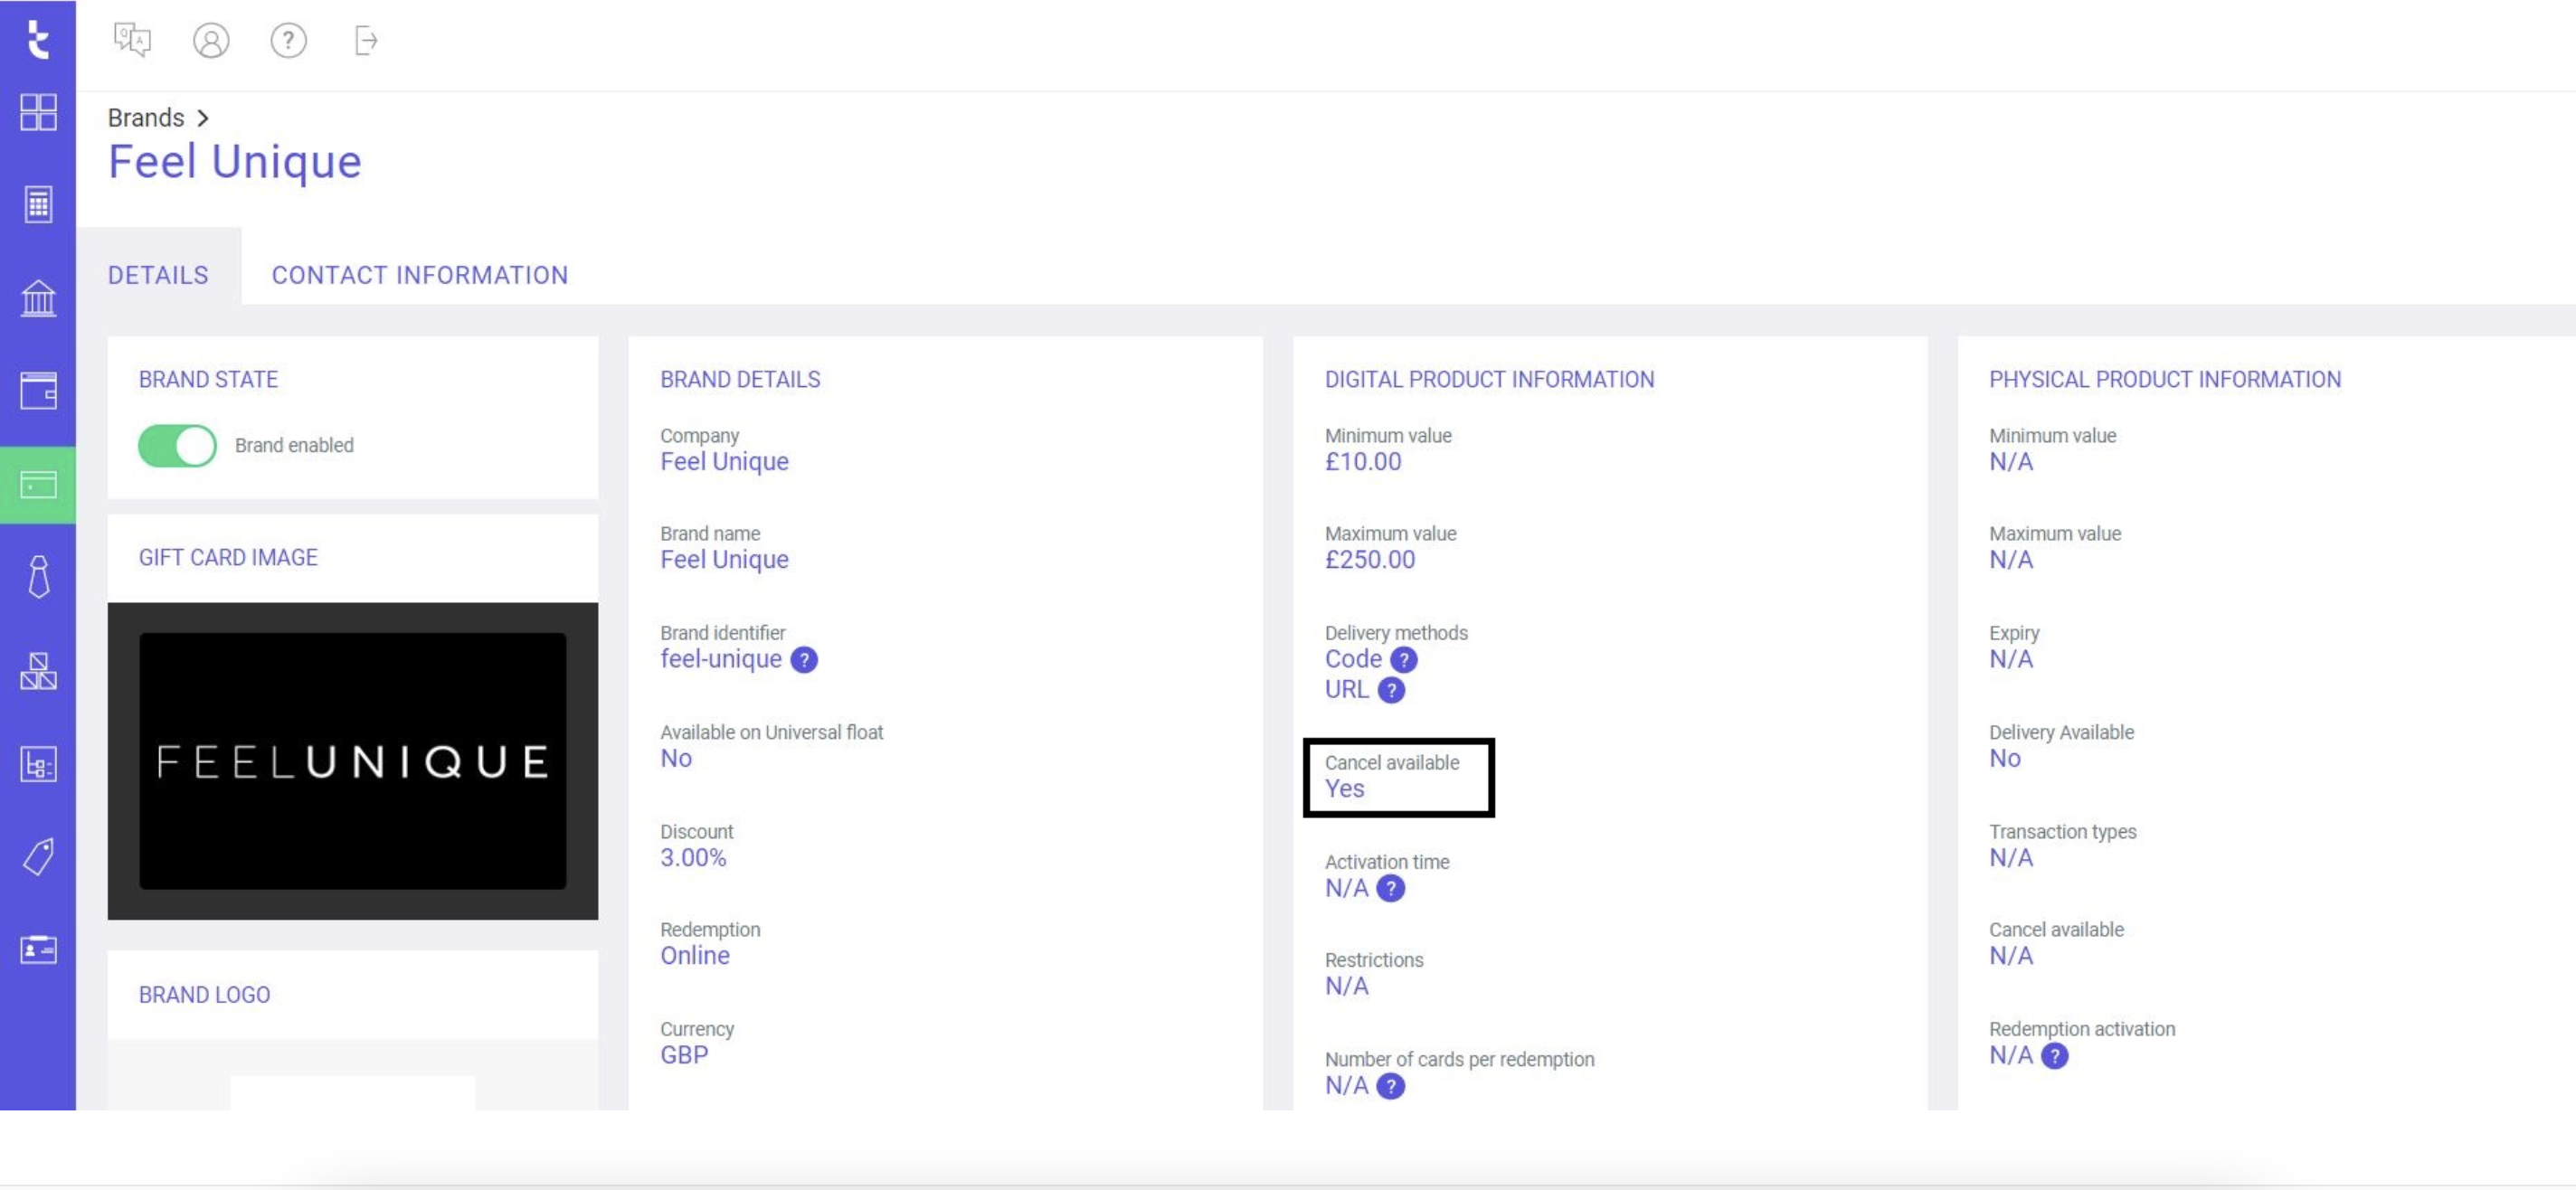
Task: Click the help icon beside Activation time
Action: (x=1391, y=889)
